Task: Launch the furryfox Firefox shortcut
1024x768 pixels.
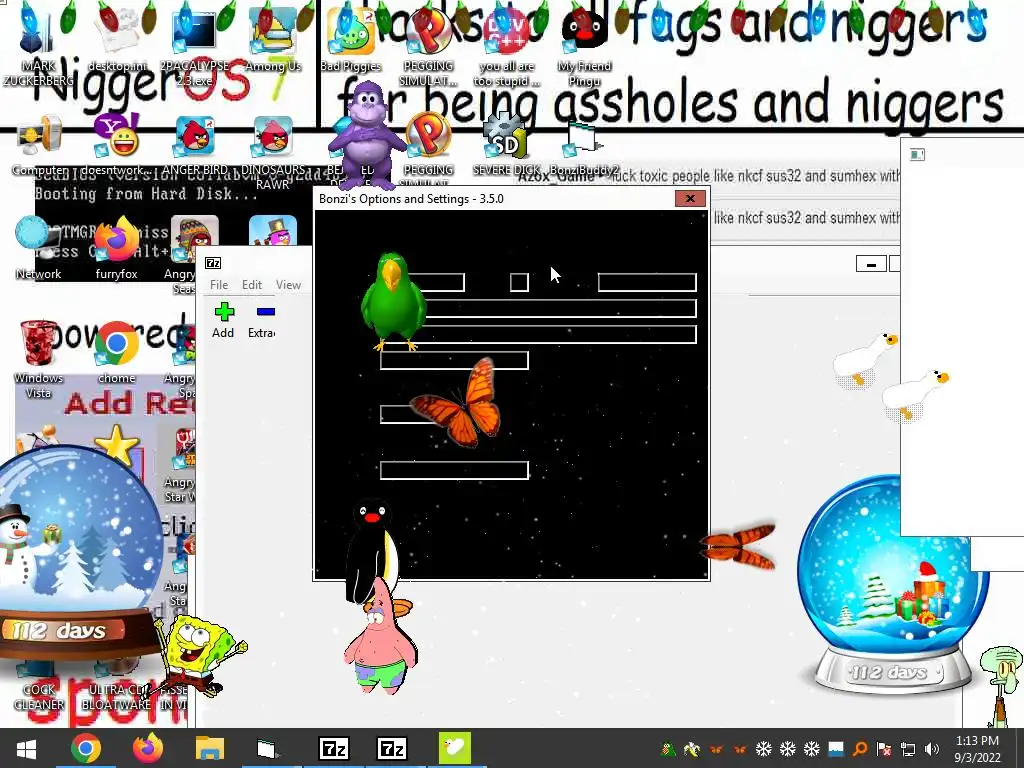Action: (117, 248)
